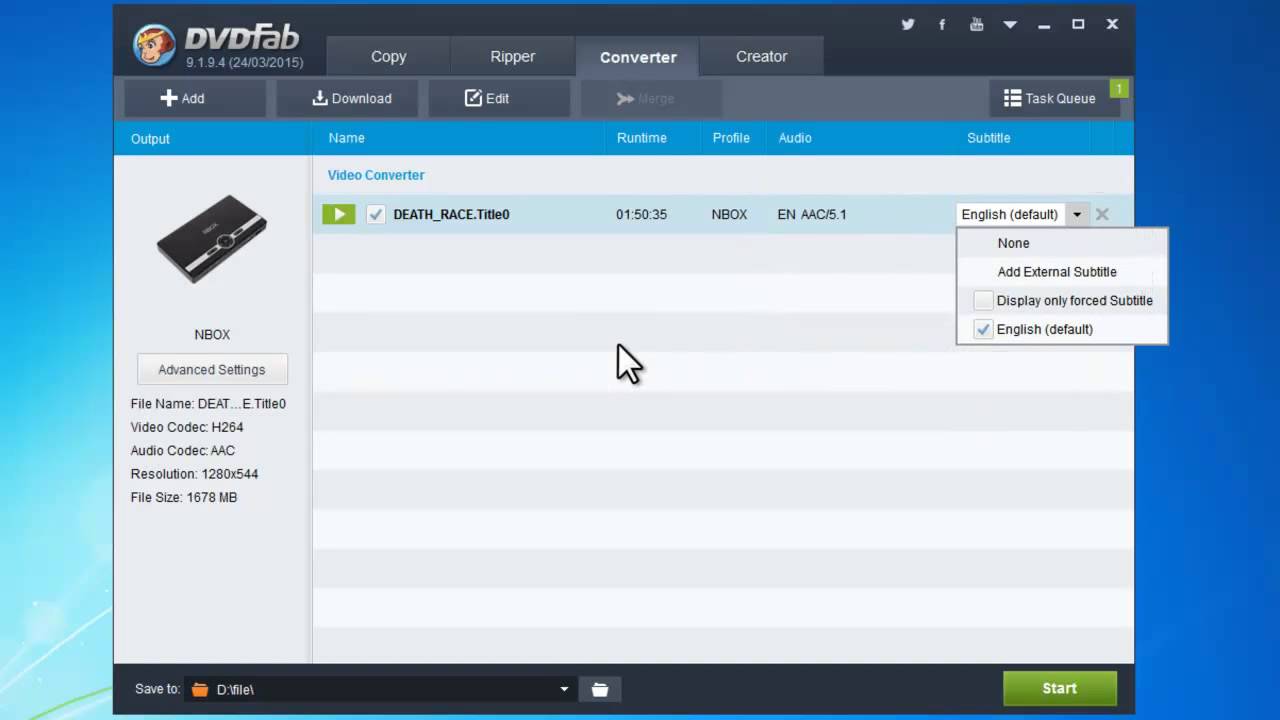1280x720 pixels.
Task: Click the EN AAC/5.1 audio cell
Action: [812, 214]
